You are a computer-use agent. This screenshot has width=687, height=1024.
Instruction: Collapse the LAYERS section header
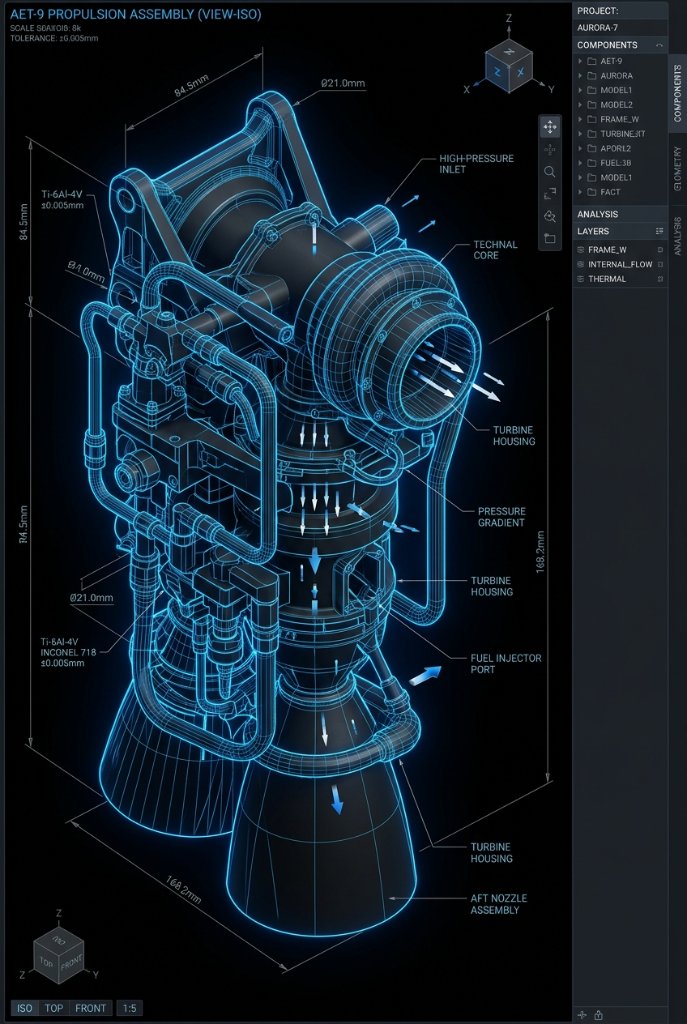pos(620,231)
